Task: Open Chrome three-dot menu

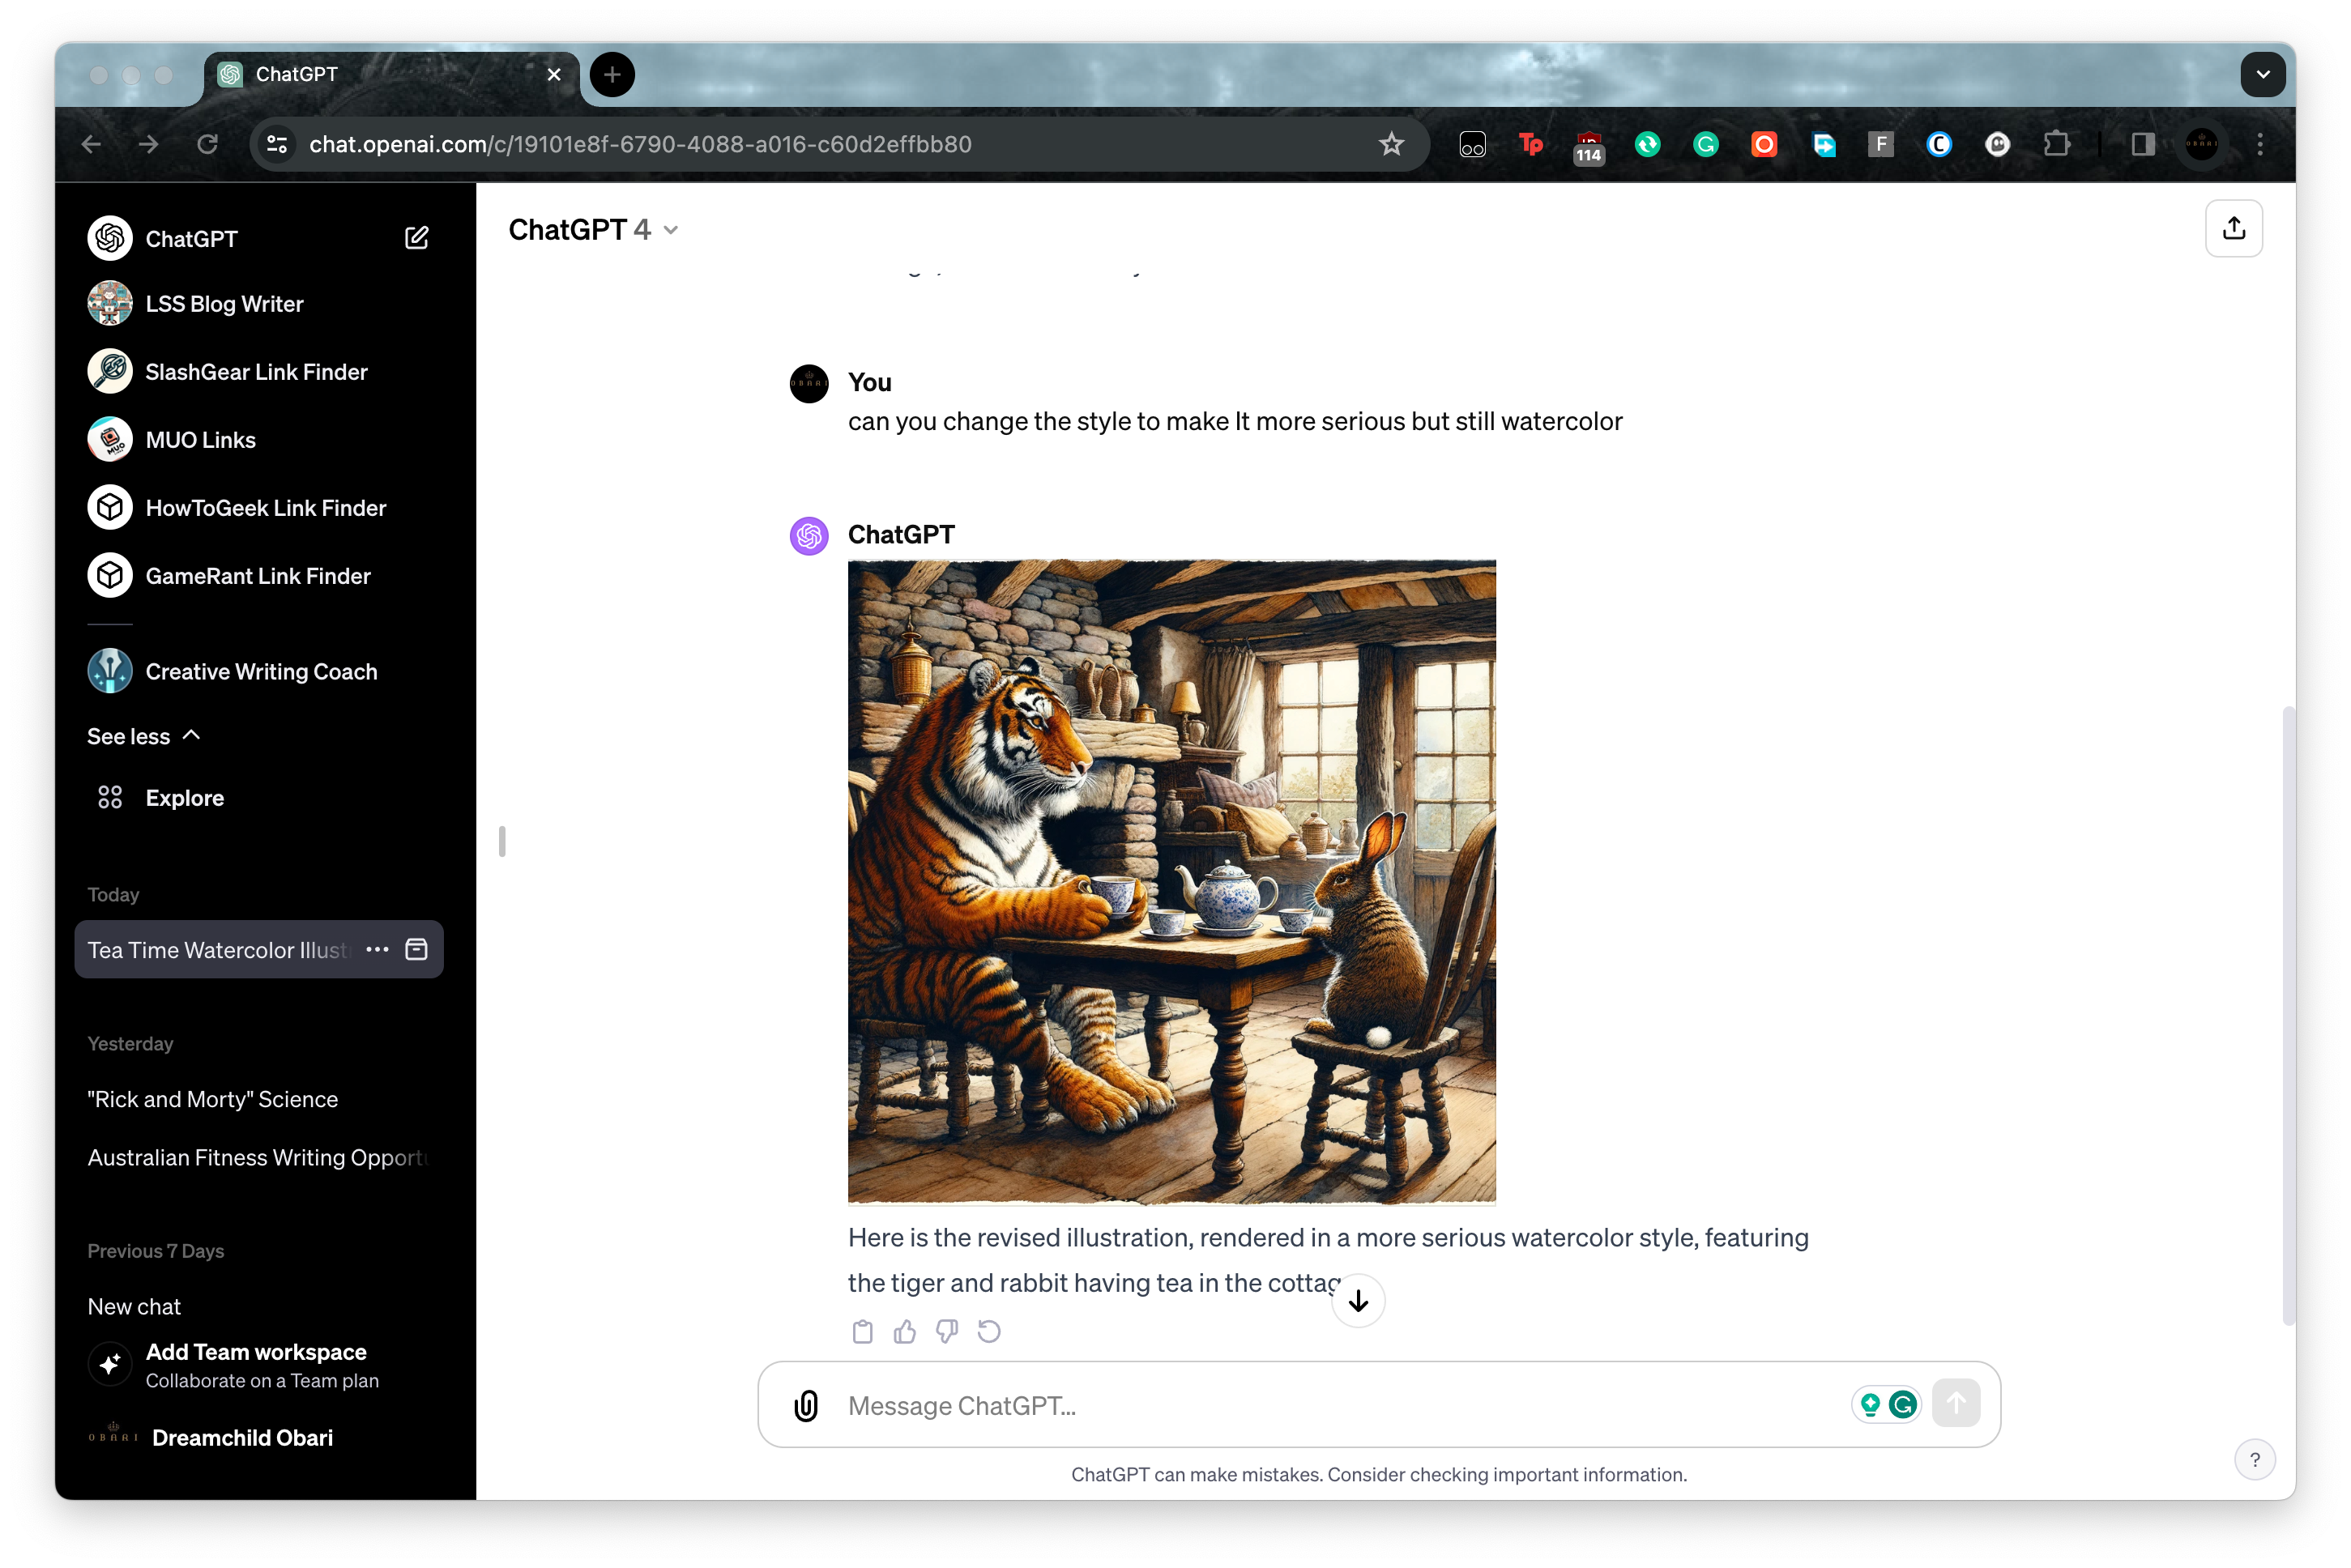Action: click(x=2259, y=144)
